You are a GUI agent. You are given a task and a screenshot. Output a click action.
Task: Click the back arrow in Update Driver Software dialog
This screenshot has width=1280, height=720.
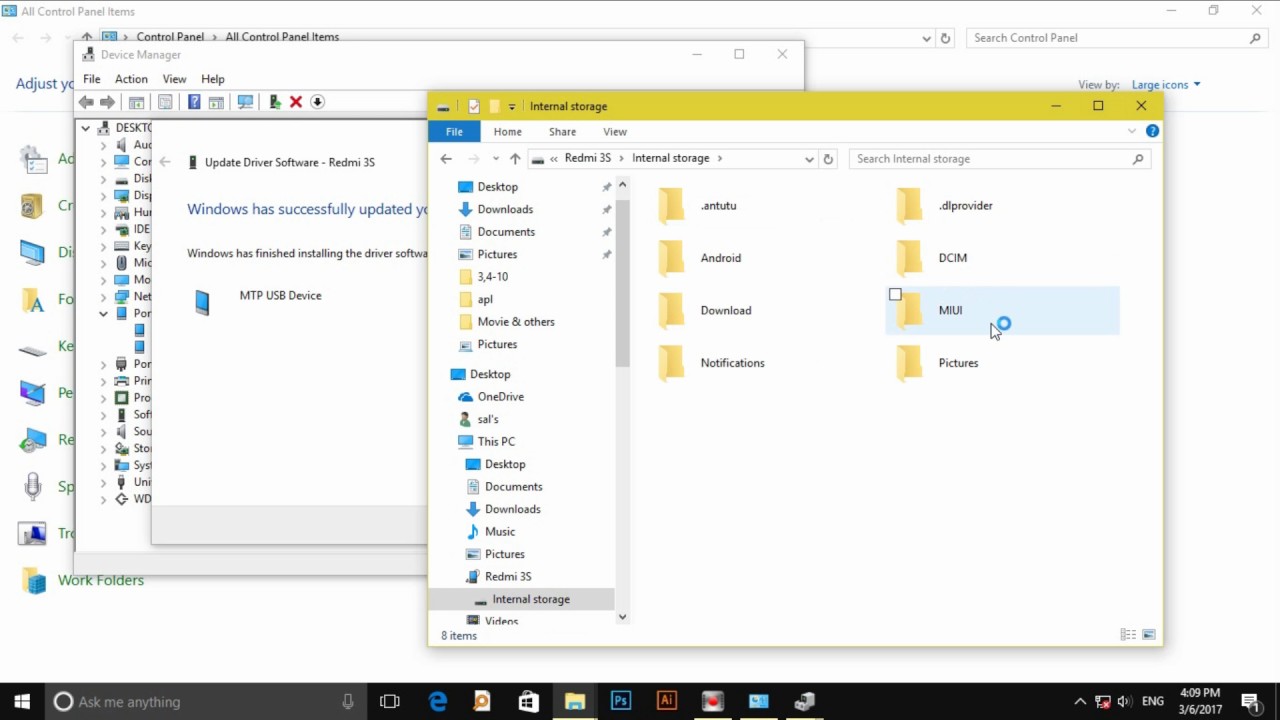coord(165,162)
